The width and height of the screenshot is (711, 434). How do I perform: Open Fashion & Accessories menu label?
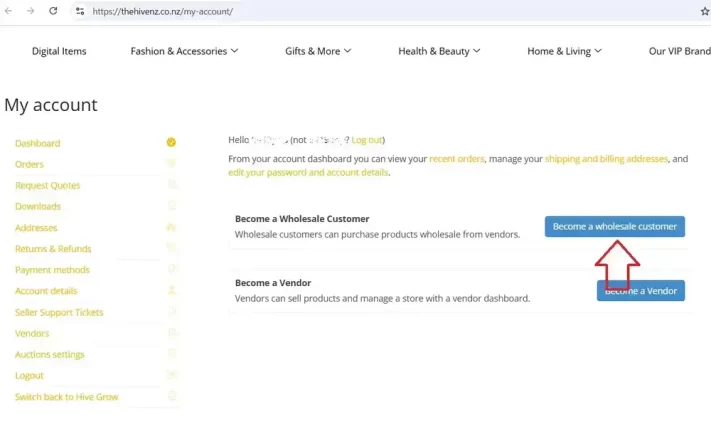[x=179, y=51]
